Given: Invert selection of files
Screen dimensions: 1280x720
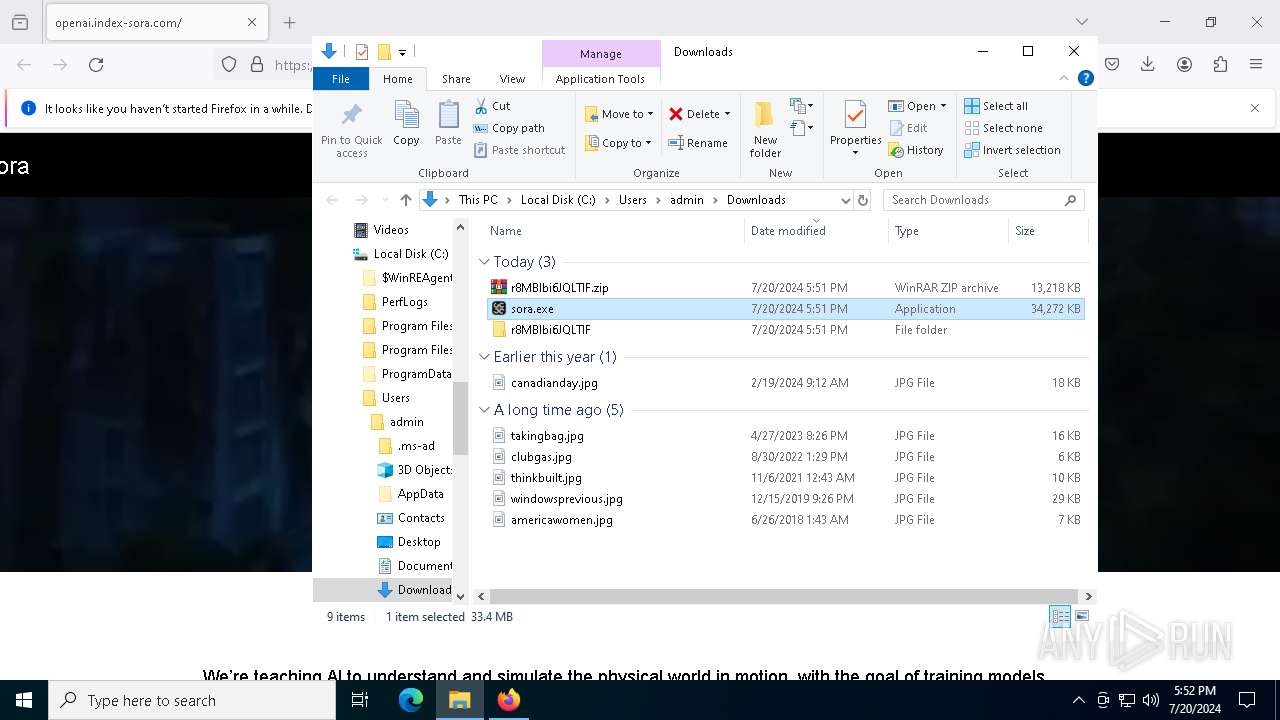Looking at the screenshot, I should (x=1012, y=150).
